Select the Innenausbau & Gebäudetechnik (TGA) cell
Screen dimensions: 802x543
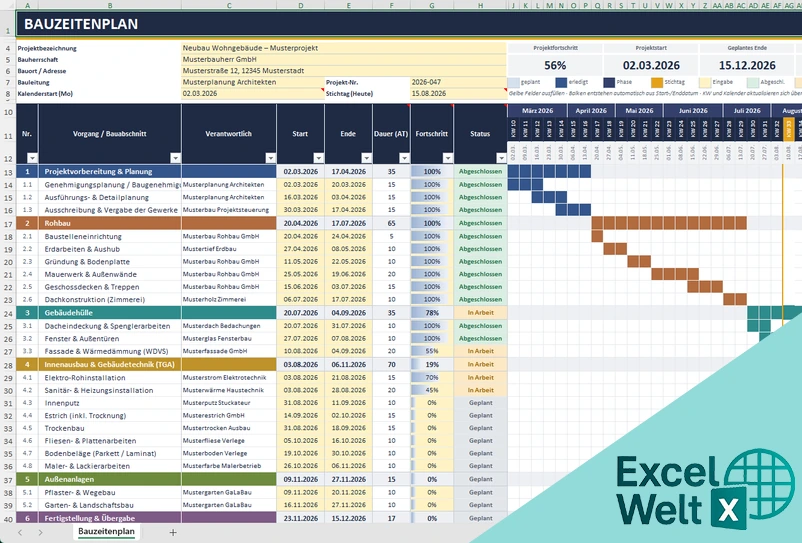click(110, 365)
